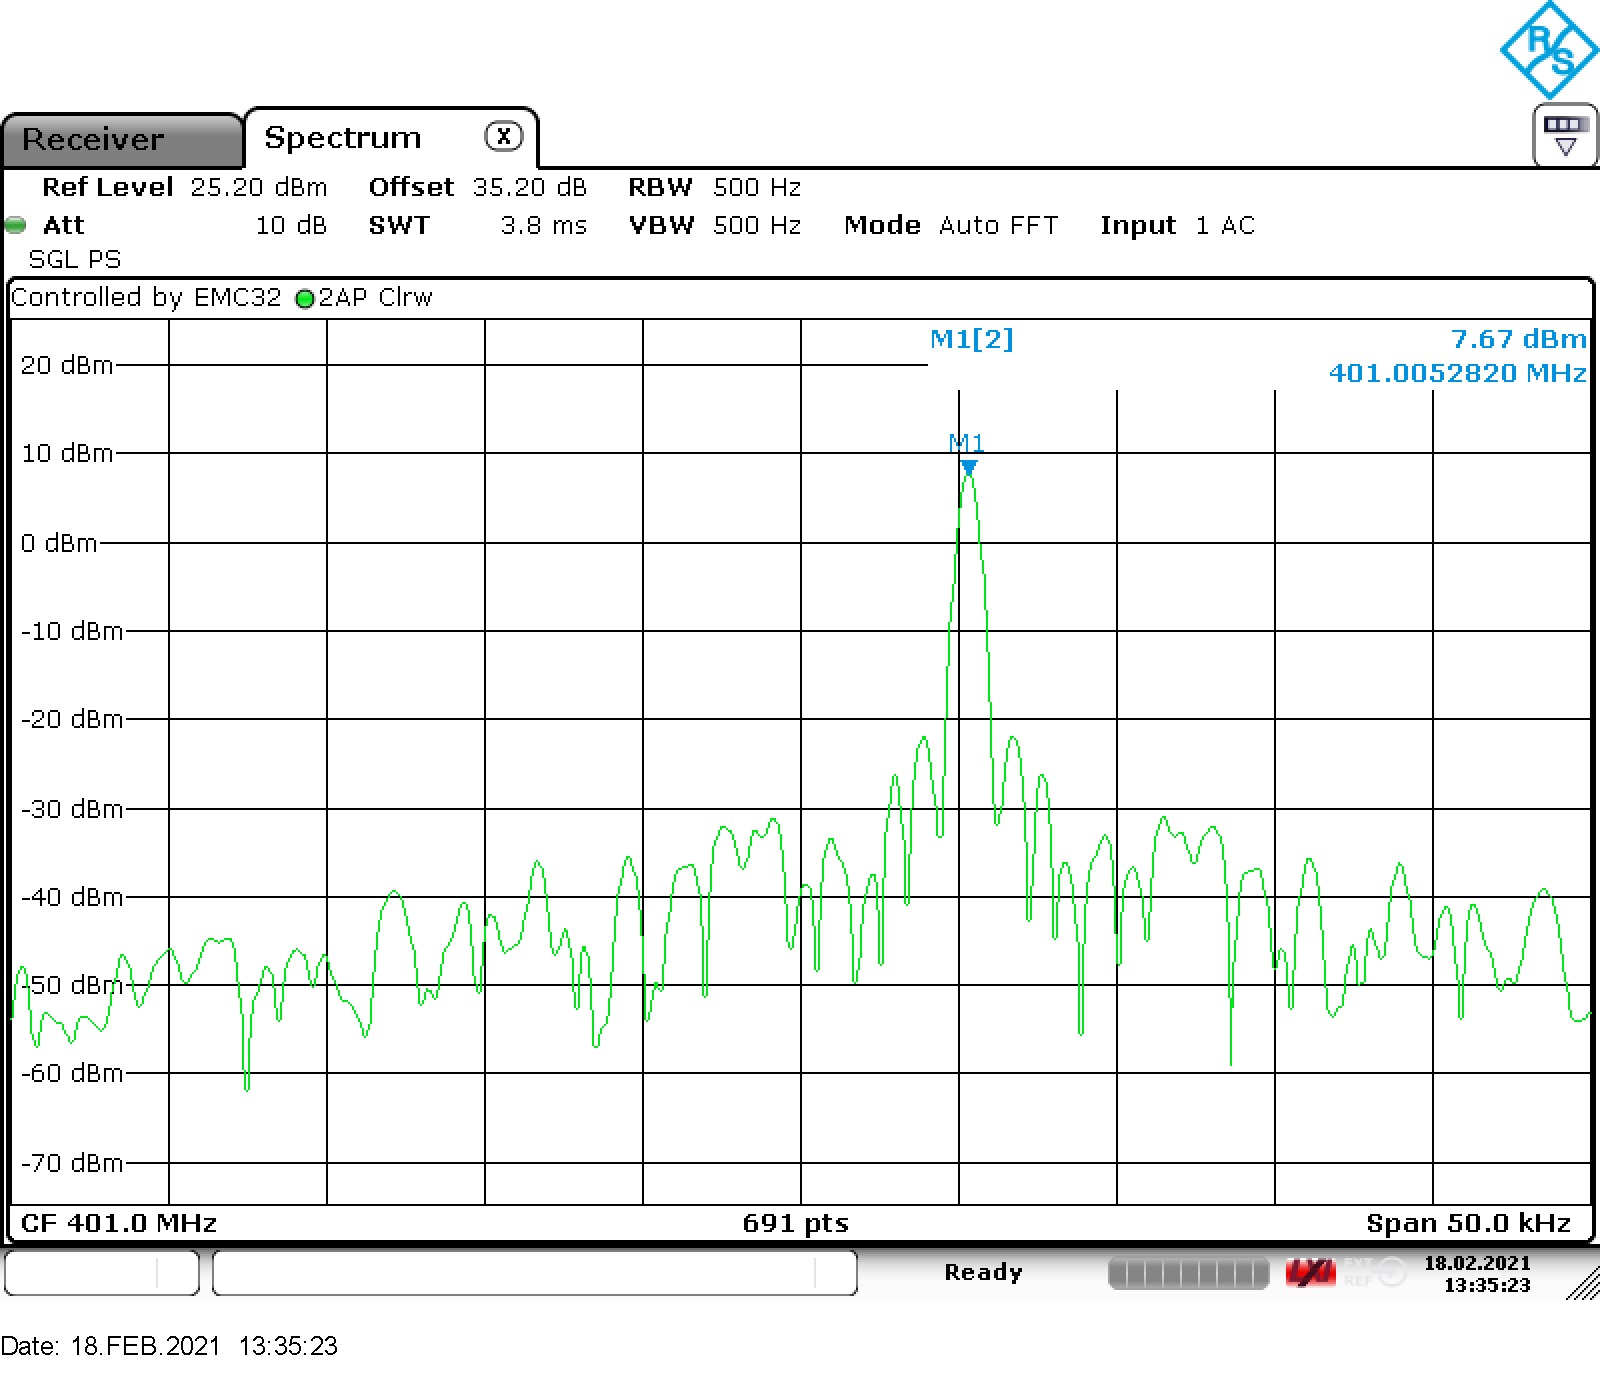Click the M1[2] marker readout label
Screen dimensions: 1600x1392
click(971, 339)
